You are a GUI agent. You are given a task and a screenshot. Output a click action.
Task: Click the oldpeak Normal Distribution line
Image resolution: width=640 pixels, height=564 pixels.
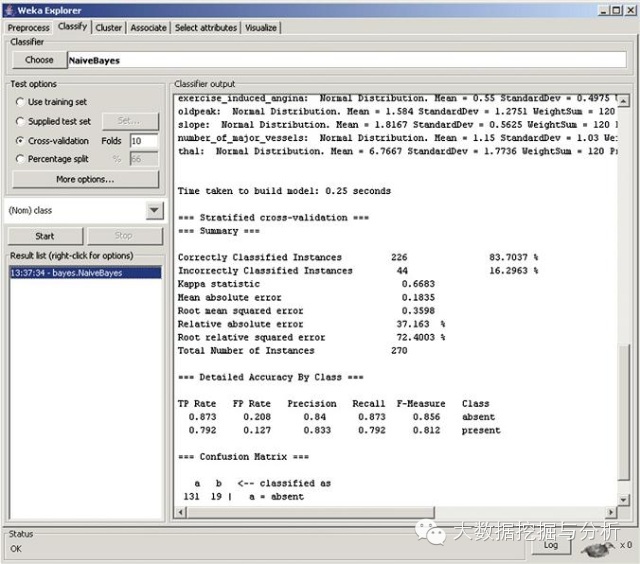(396, 111)
